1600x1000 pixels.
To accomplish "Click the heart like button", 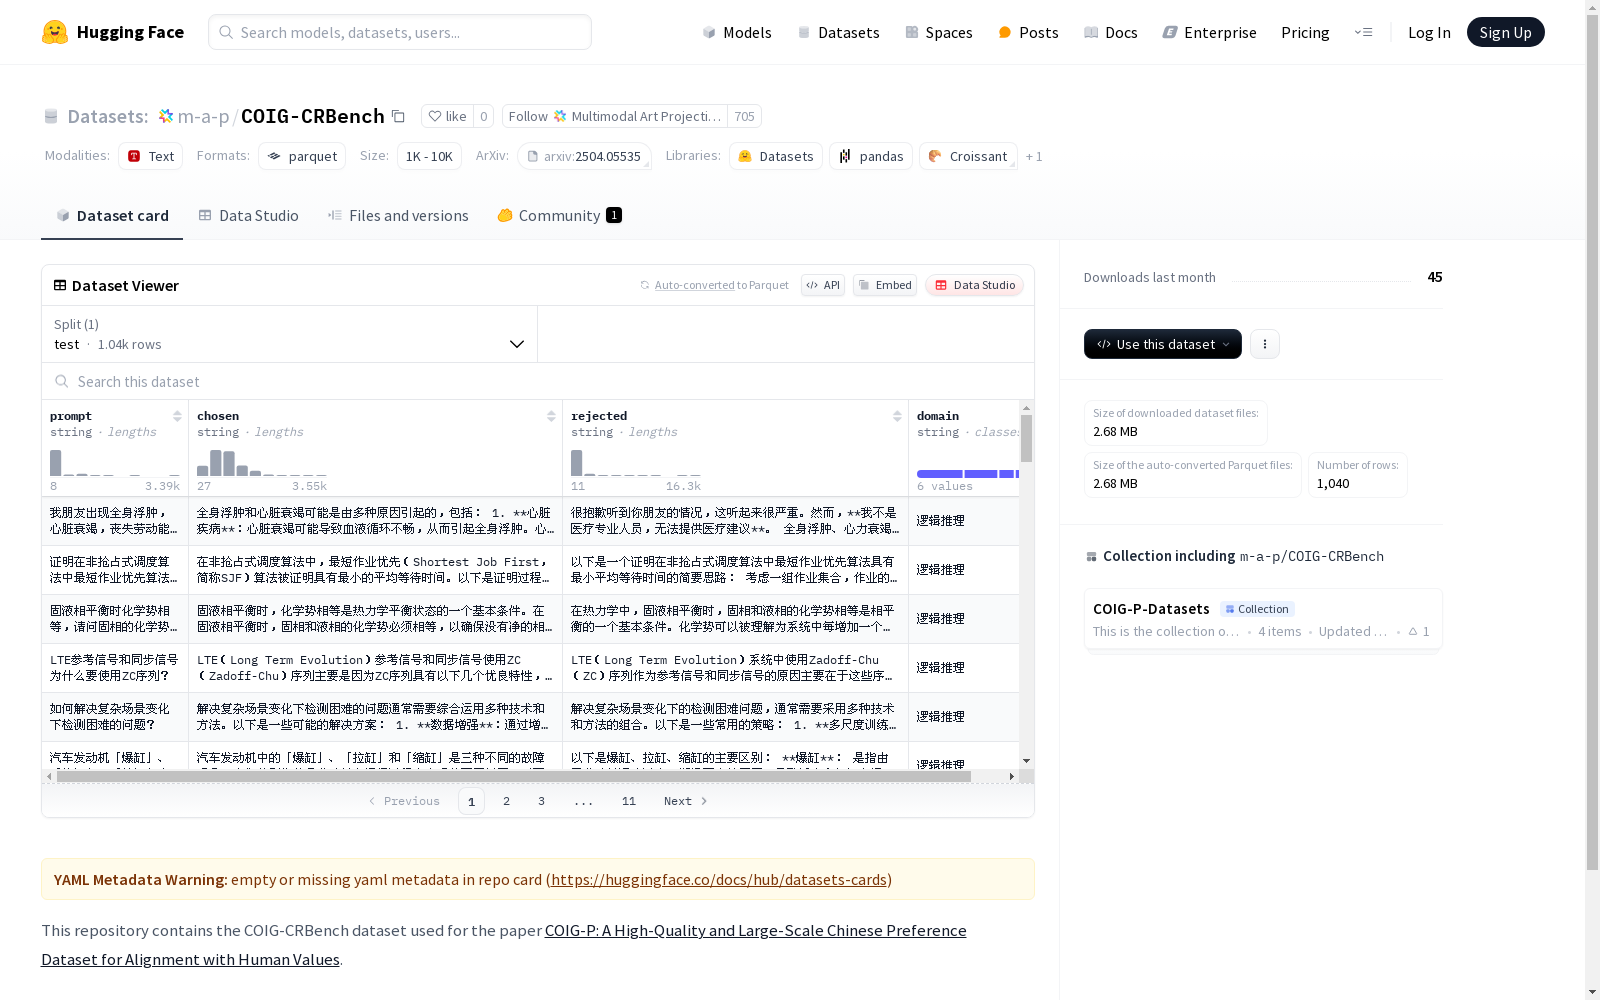I will (x=447, y=116).
